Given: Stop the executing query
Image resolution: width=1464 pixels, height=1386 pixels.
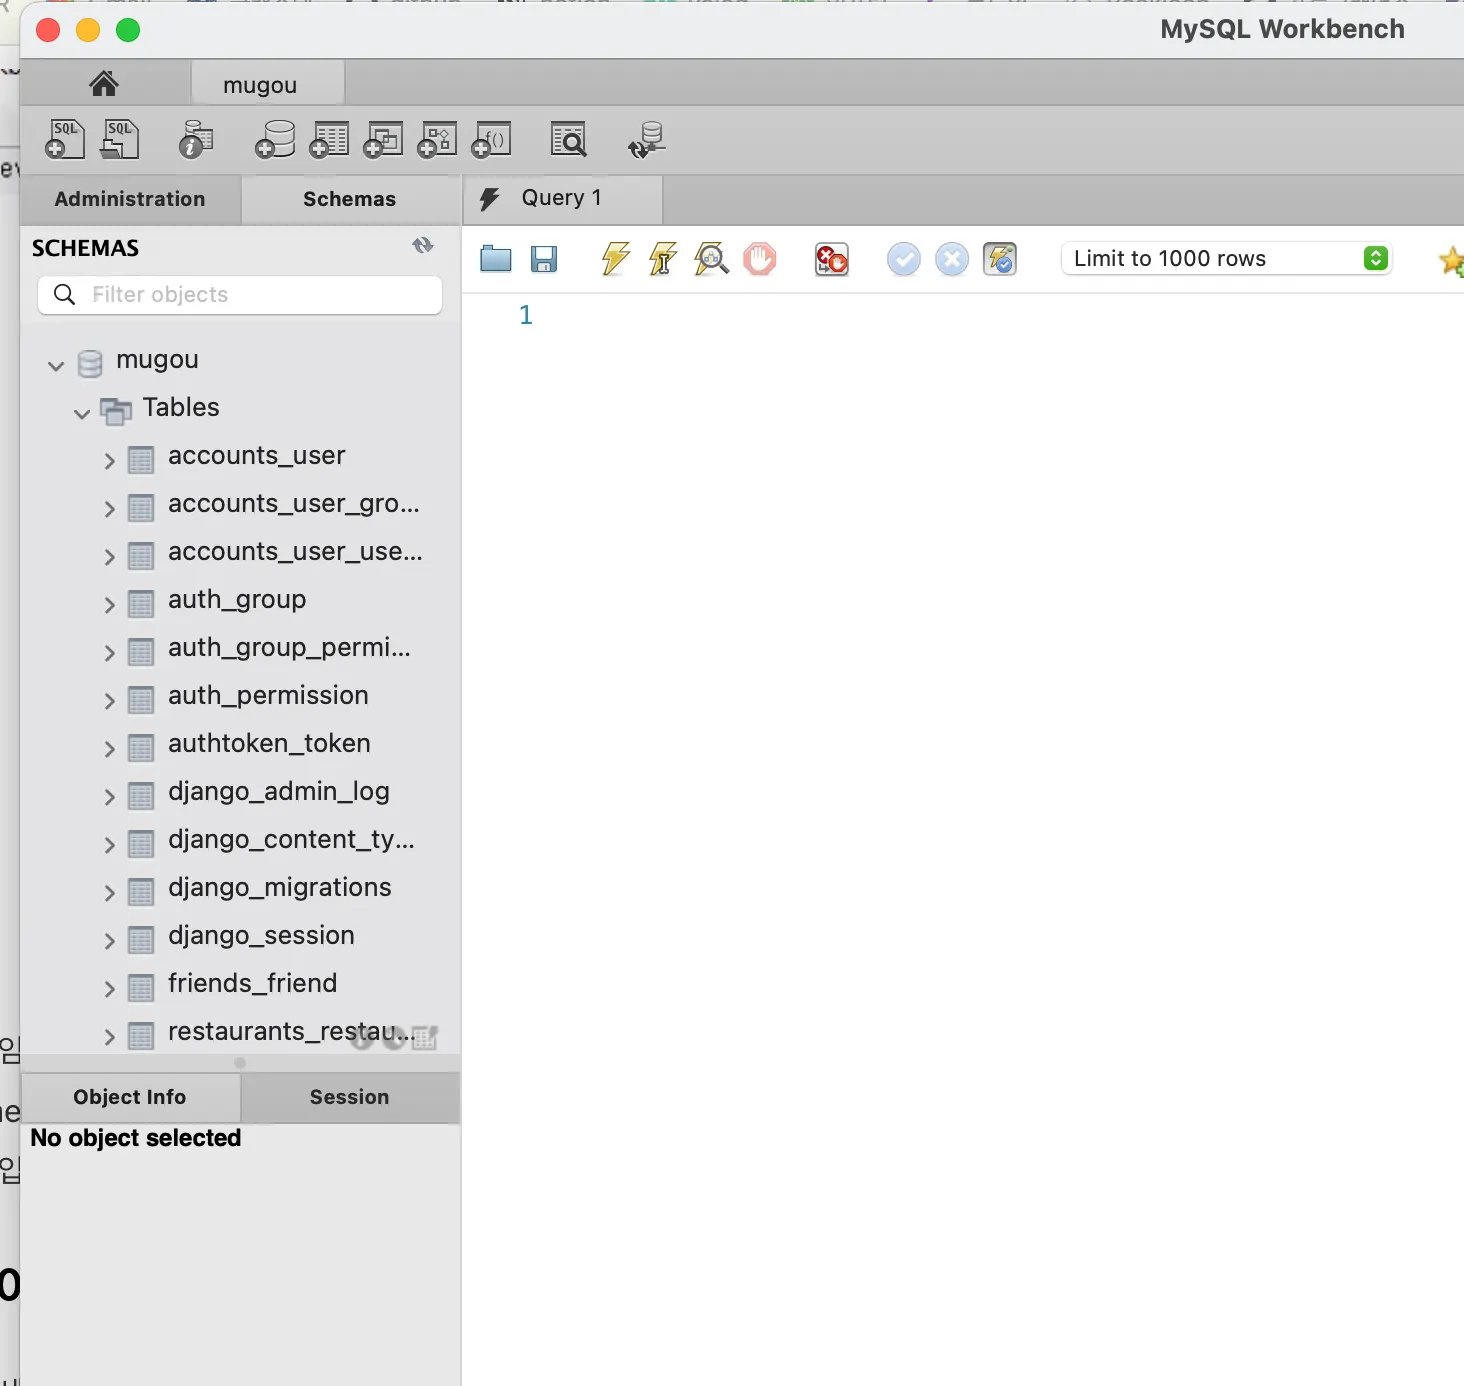Looking at the screenshot, I should [760, 259].
